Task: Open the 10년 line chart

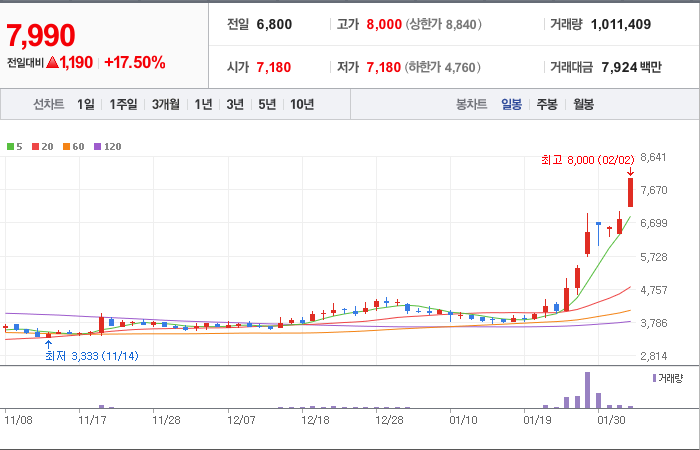Action: point(302,104)
